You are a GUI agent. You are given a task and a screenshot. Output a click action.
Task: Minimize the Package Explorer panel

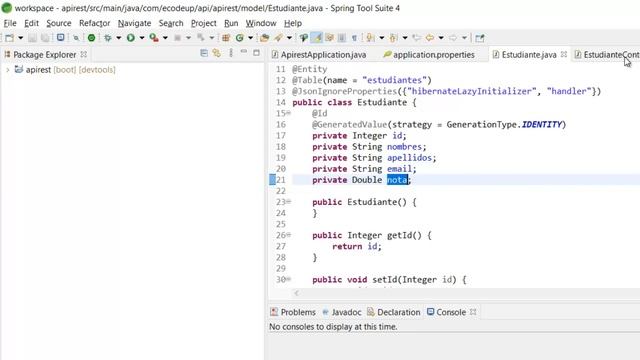[244, 52]
